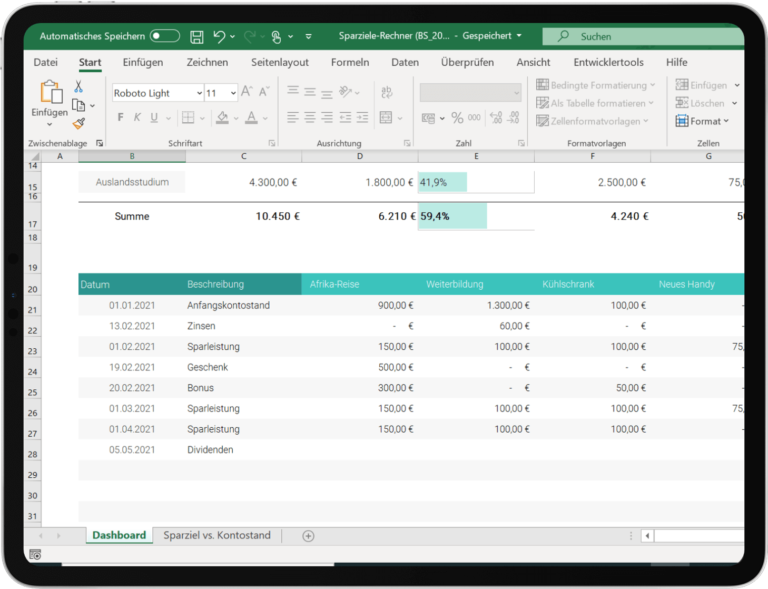Toggle bold F formatting
This screenshot has height=589, width=768.
pos(120,118)
